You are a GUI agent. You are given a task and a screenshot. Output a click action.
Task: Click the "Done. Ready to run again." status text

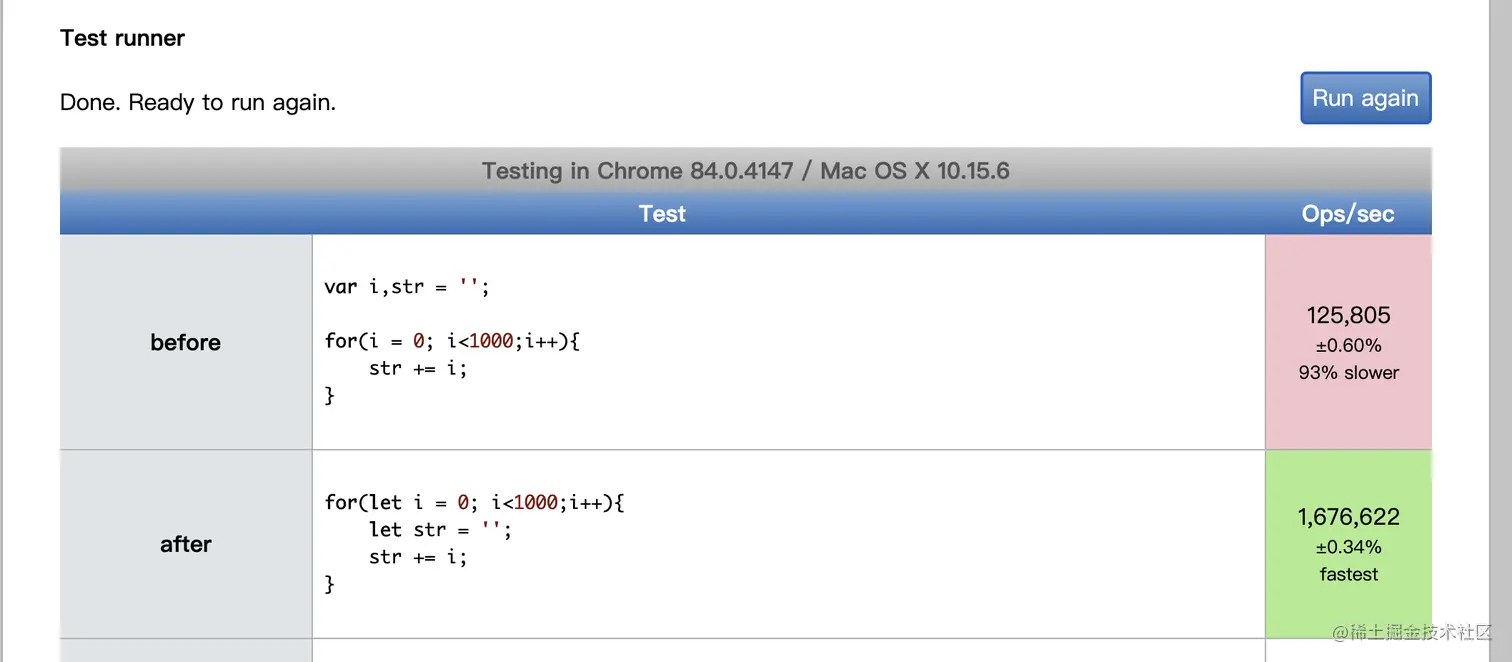pos(198,102)
